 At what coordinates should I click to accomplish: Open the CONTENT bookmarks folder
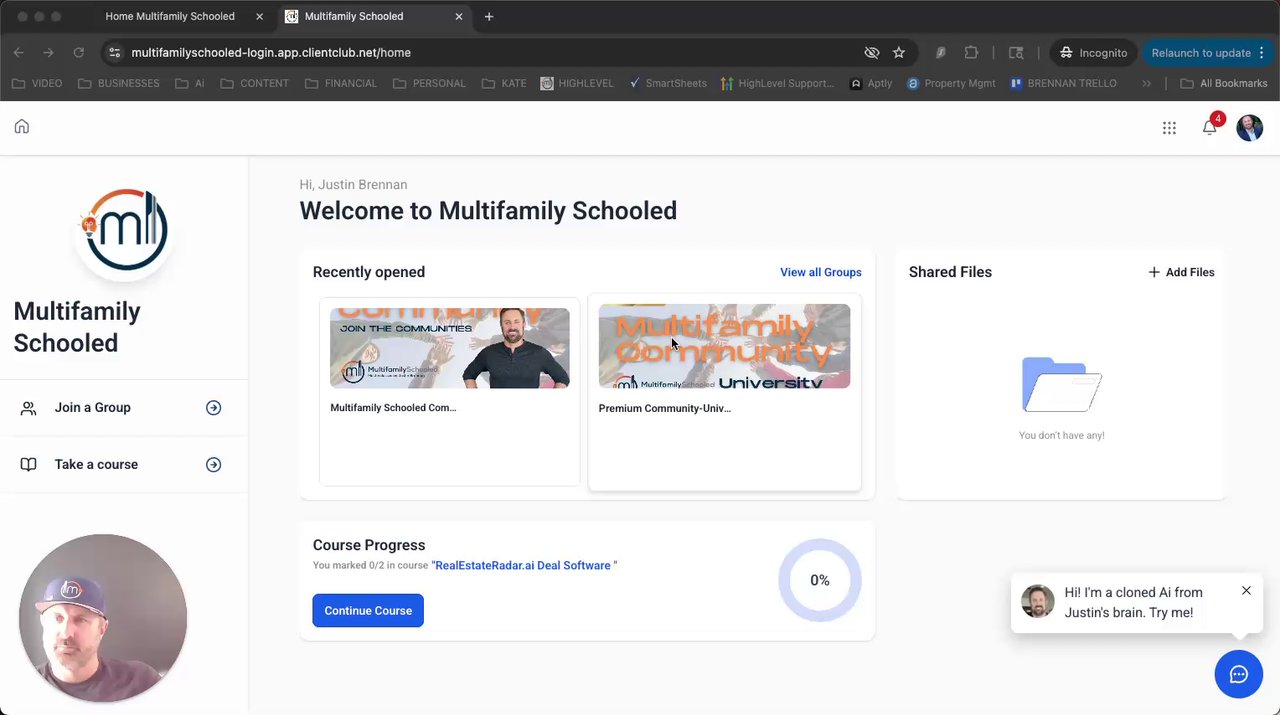254,83
